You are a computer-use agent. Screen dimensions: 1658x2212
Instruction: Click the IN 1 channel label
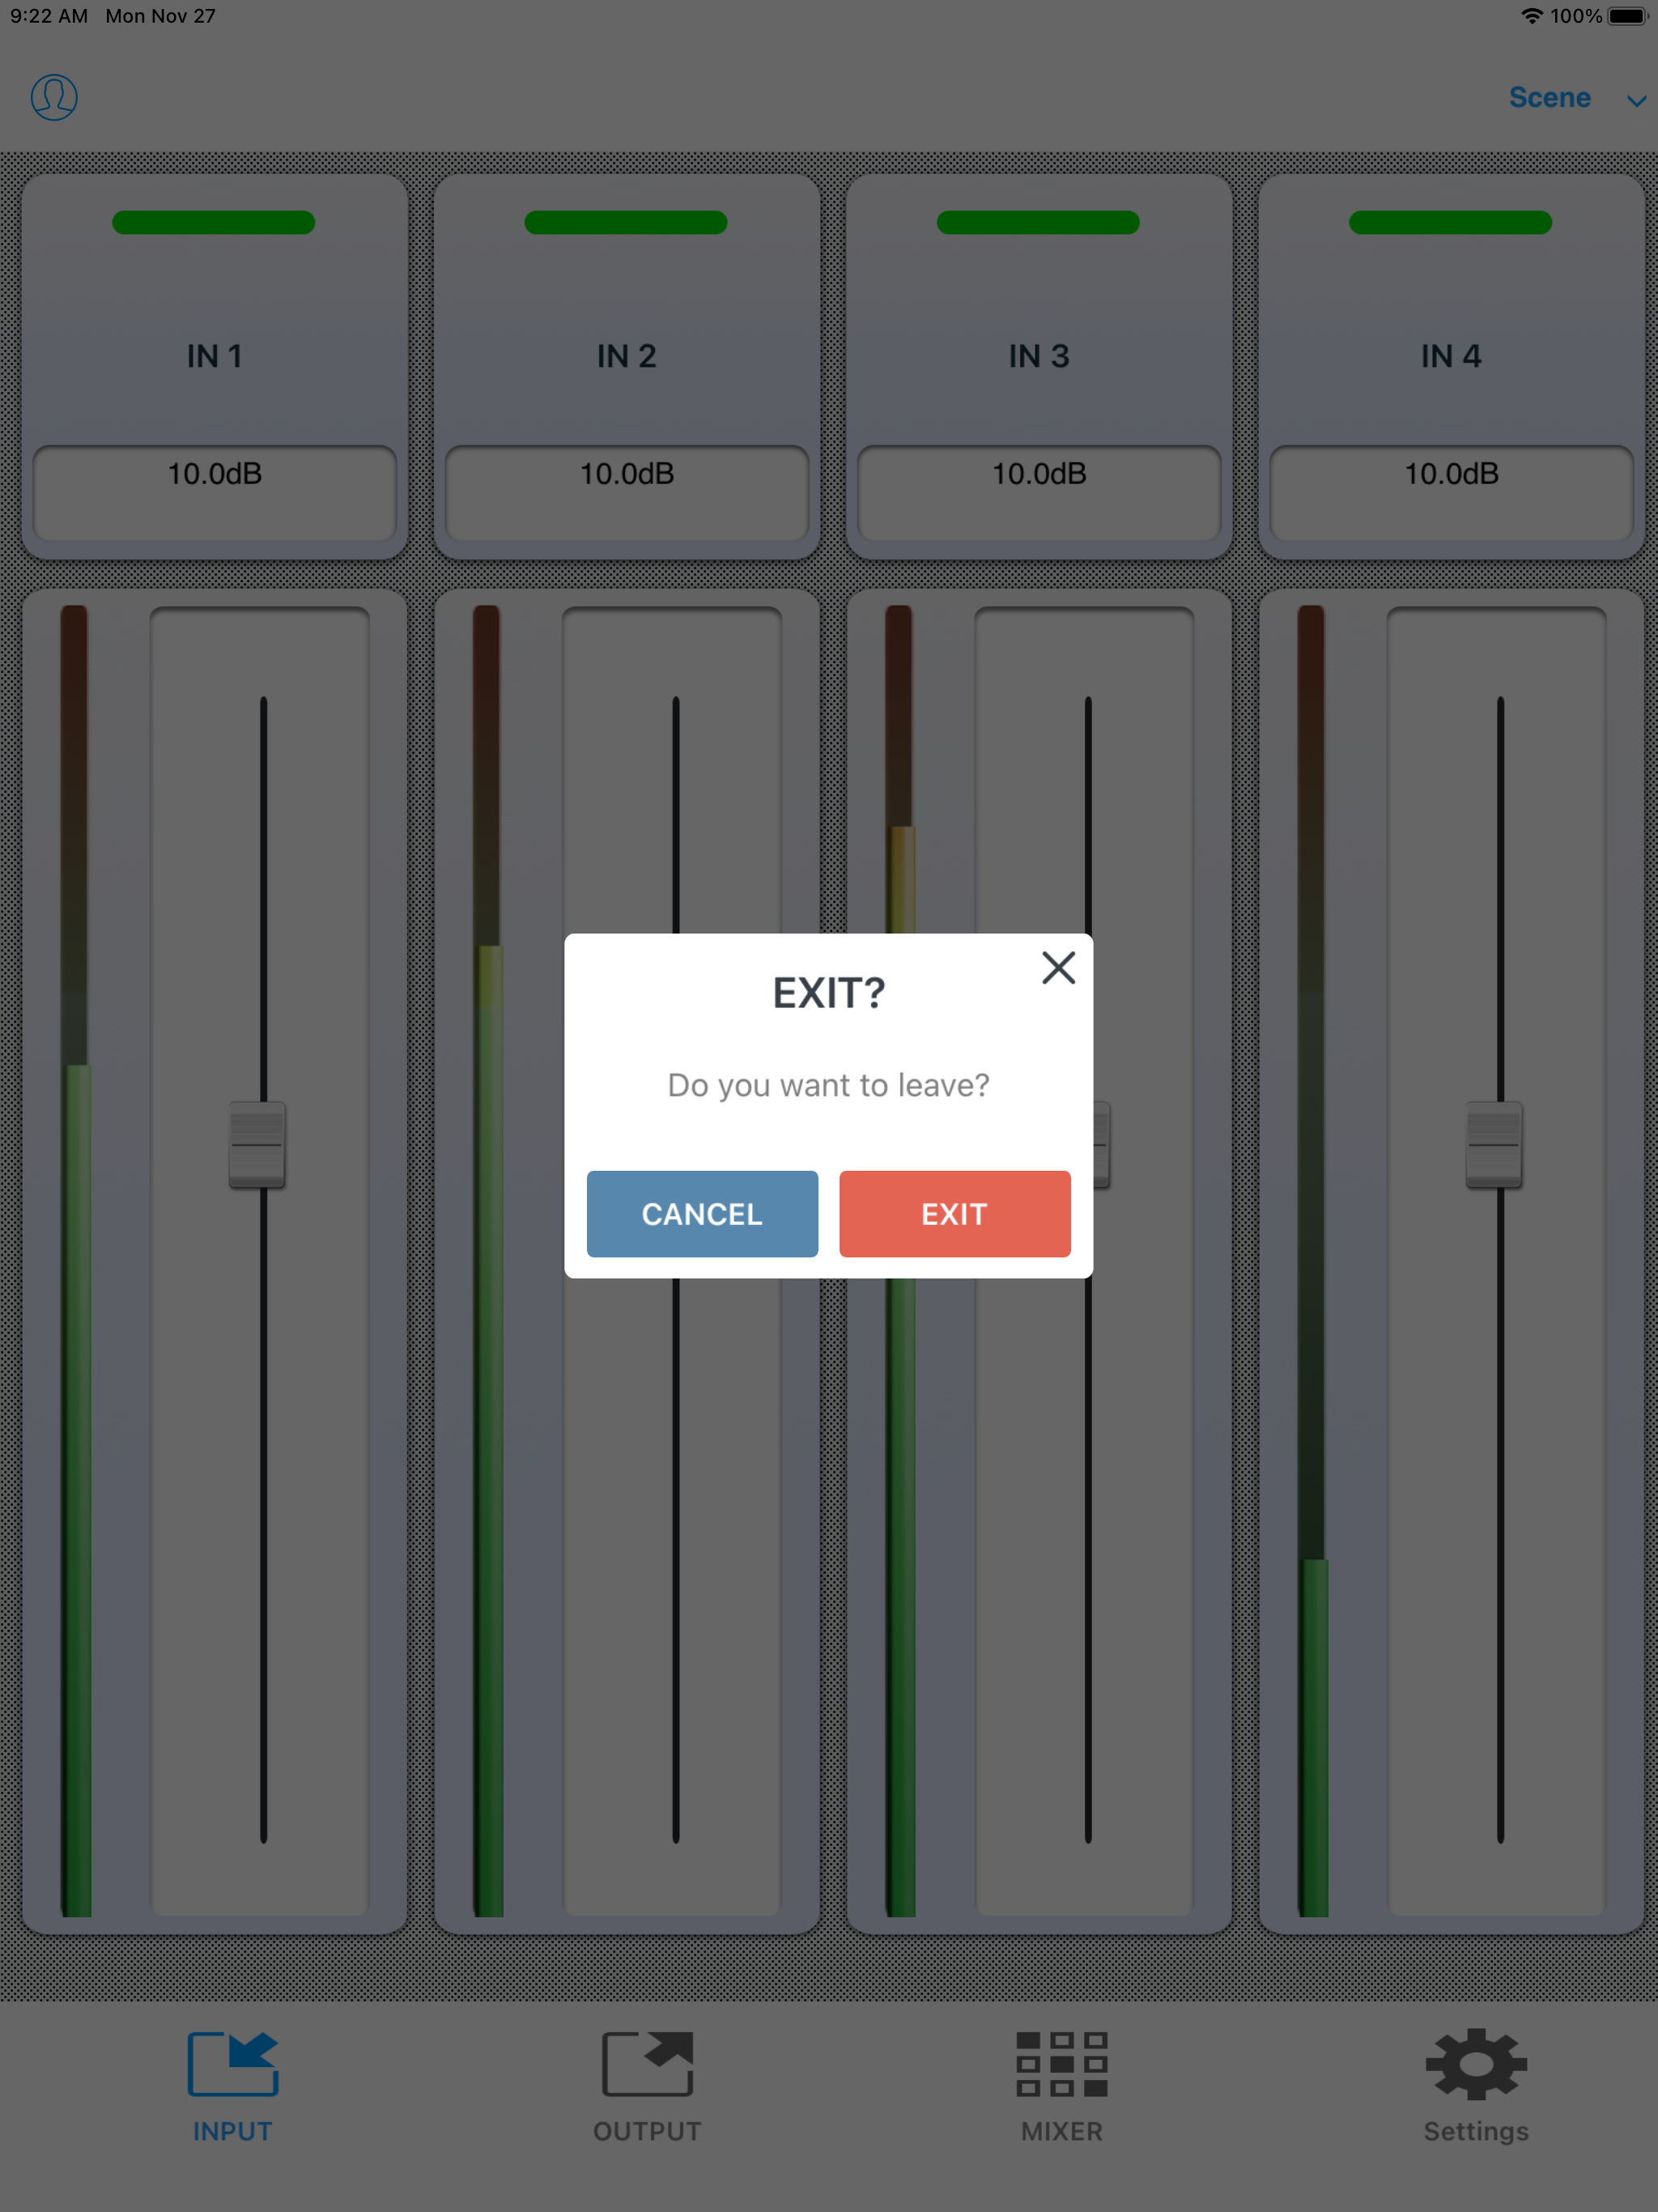[214, 356]
